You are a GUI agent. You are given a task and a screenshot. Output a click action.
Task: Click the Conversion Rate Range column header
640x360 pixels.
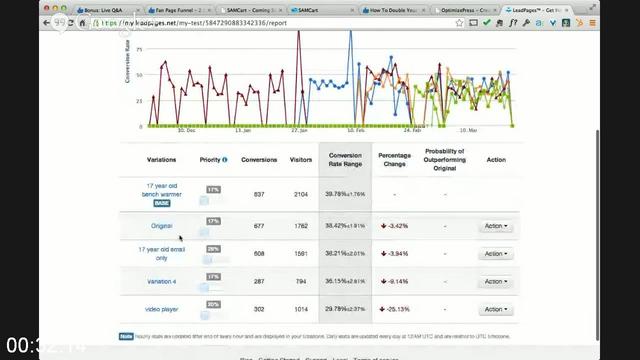click(x=345, y=160)
